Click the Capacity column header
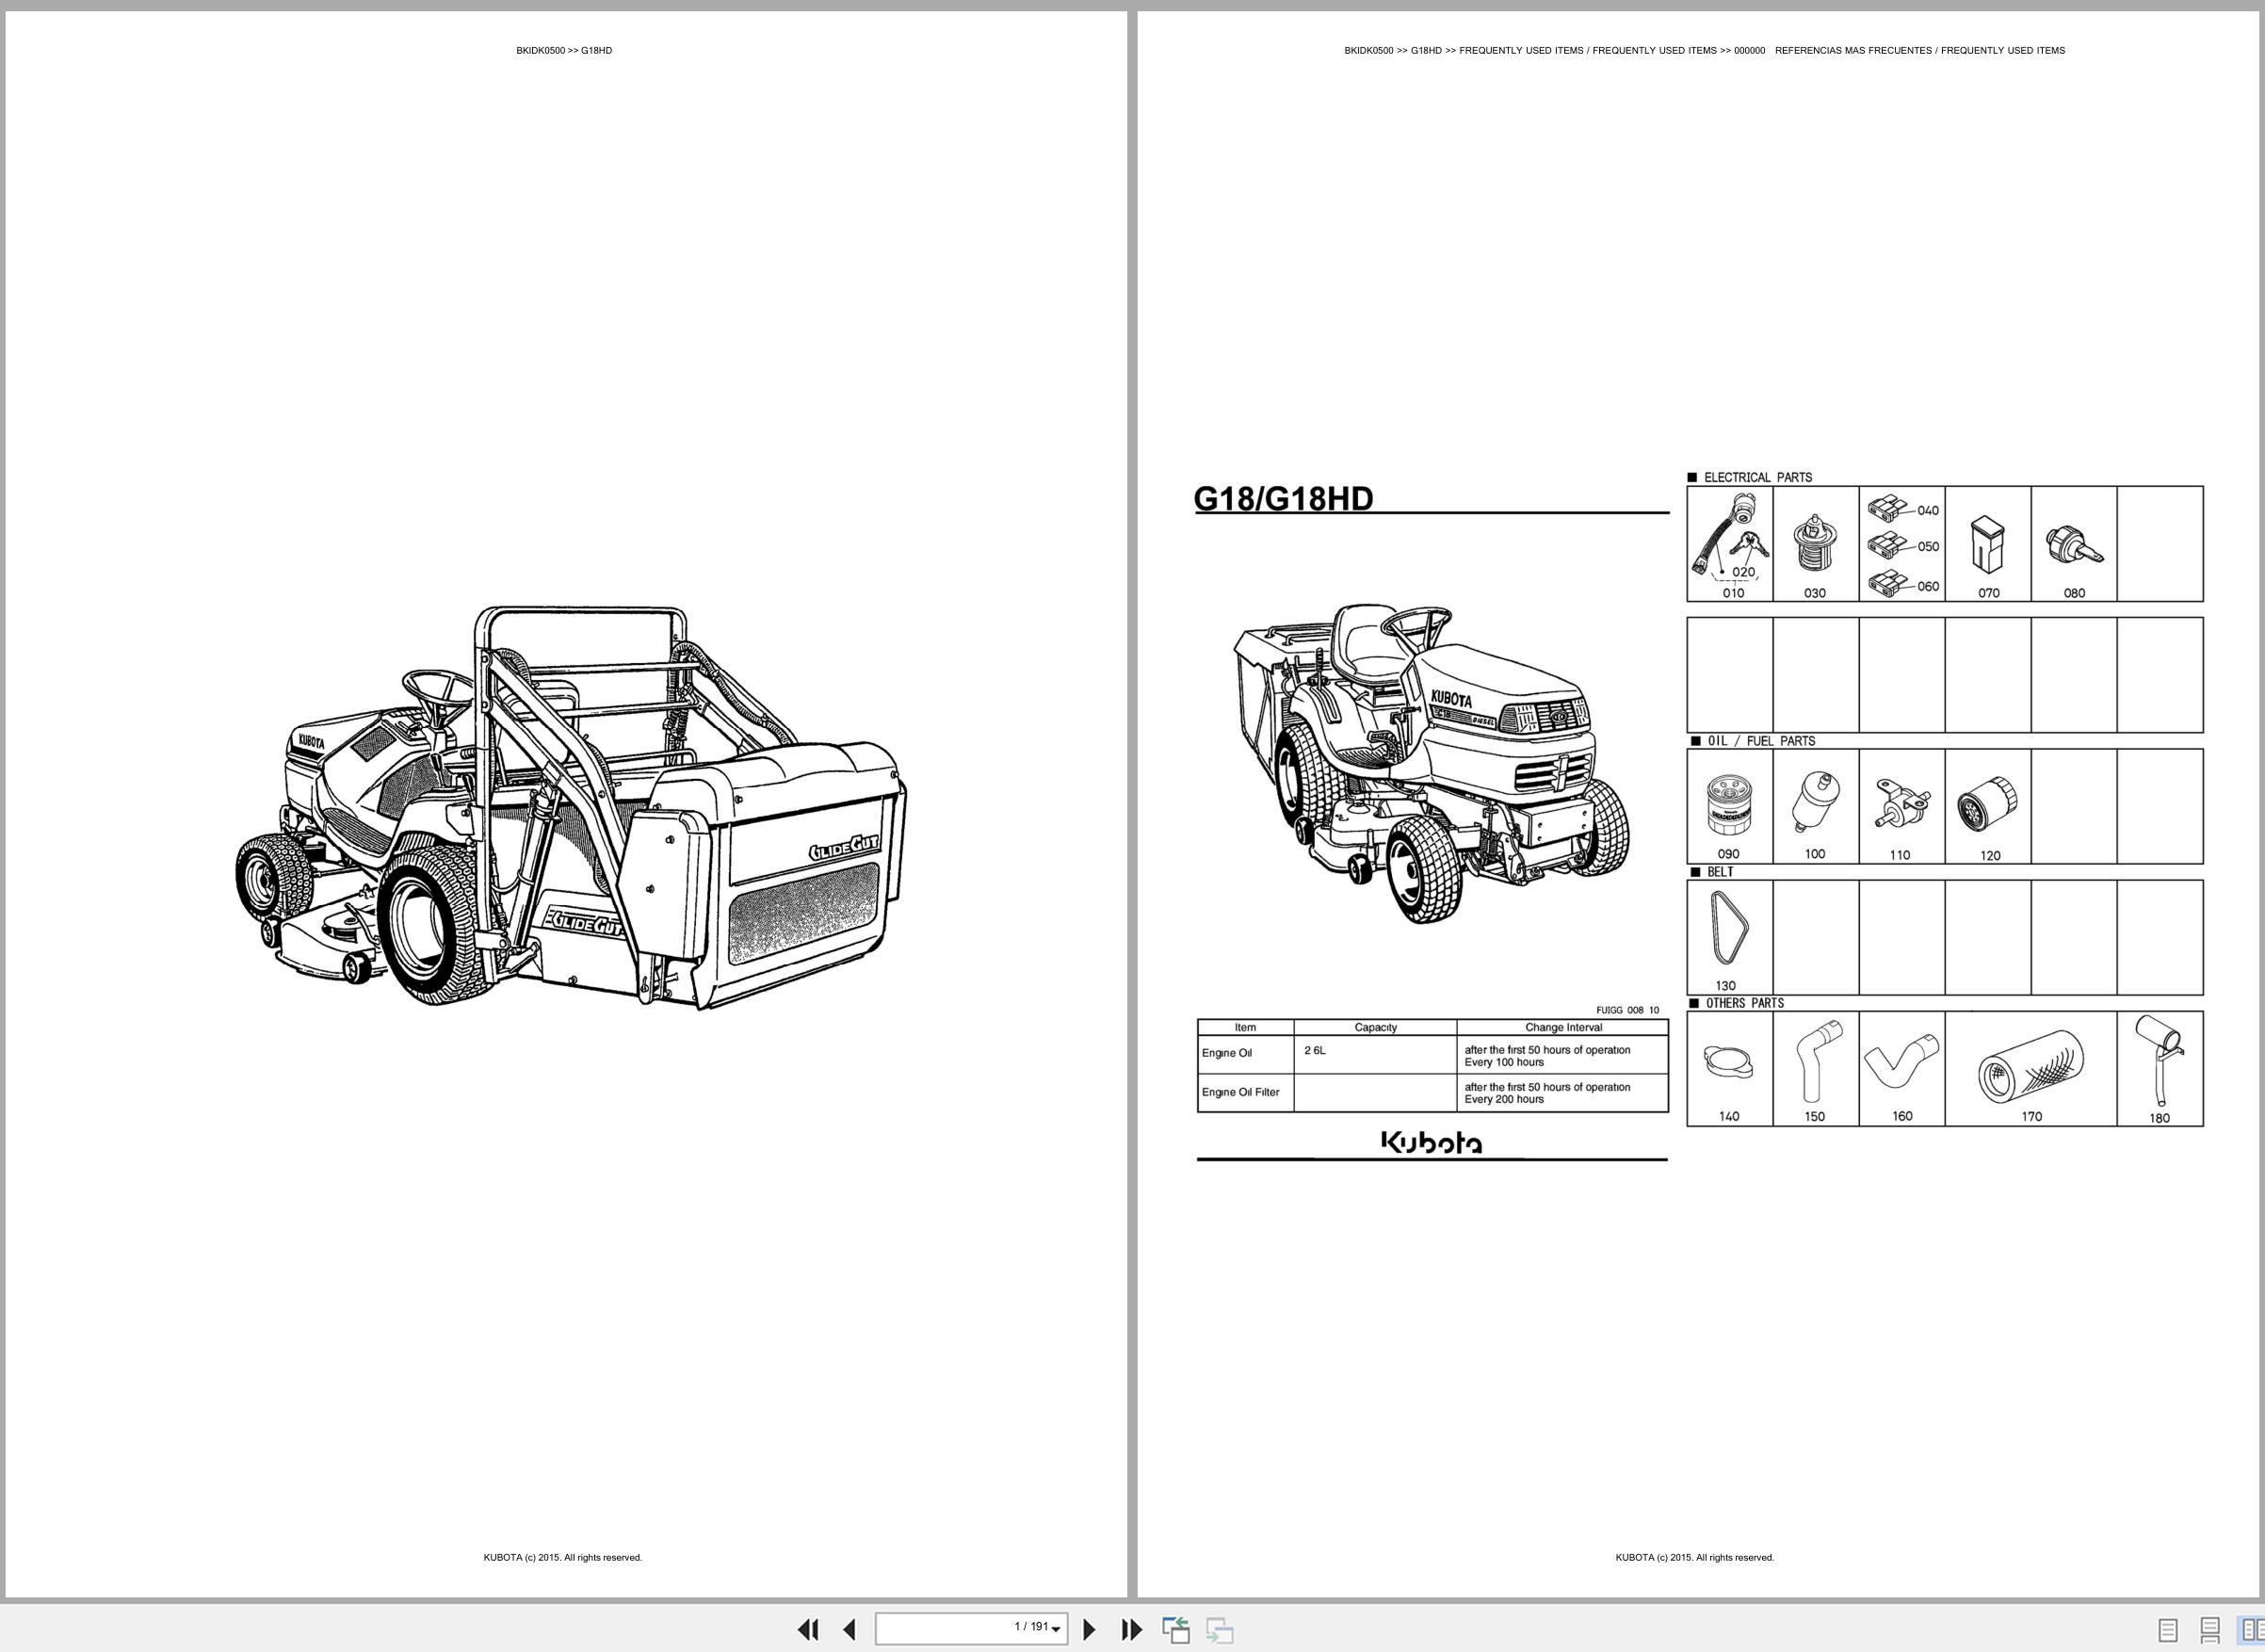Viewport: 2265px width, 1652px height. [1376, 1027]
